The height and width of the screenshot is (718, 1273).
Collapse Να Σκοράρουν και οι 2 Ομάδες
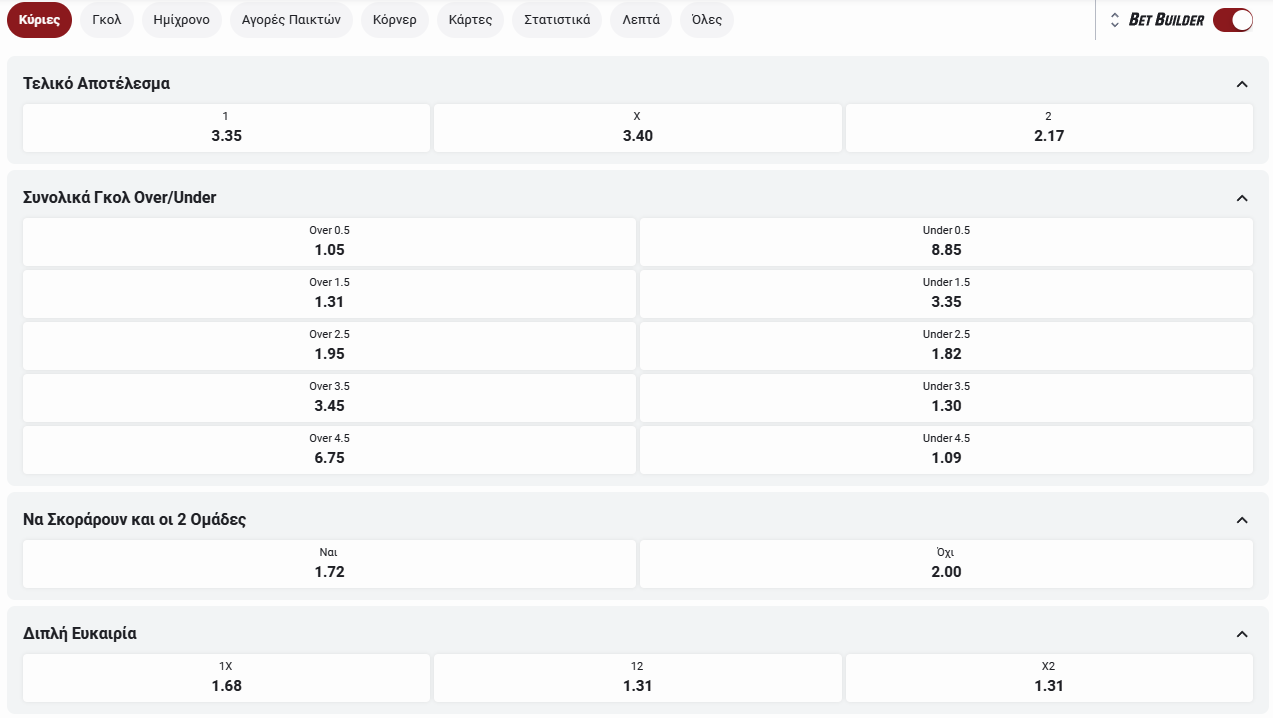(1242, 520)
